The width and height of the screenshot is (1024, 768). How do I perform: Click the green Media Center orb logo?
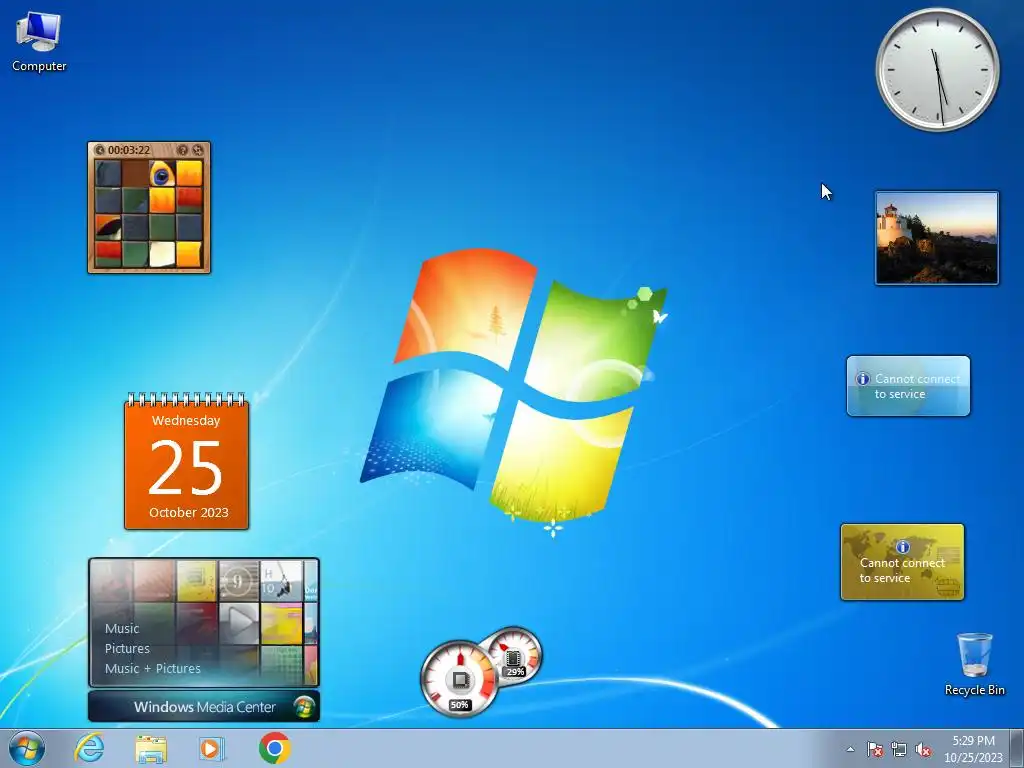click(304, 707)
